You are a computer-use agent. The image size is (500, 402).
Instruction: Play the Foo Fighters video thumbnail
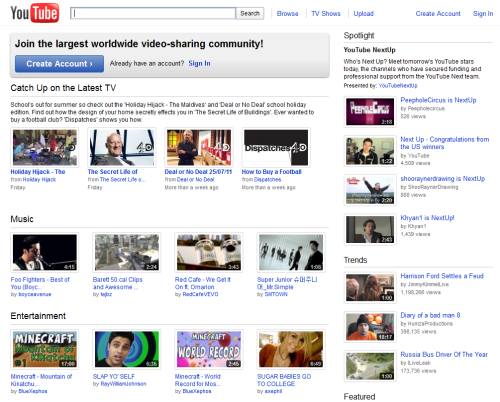point(45,252)
